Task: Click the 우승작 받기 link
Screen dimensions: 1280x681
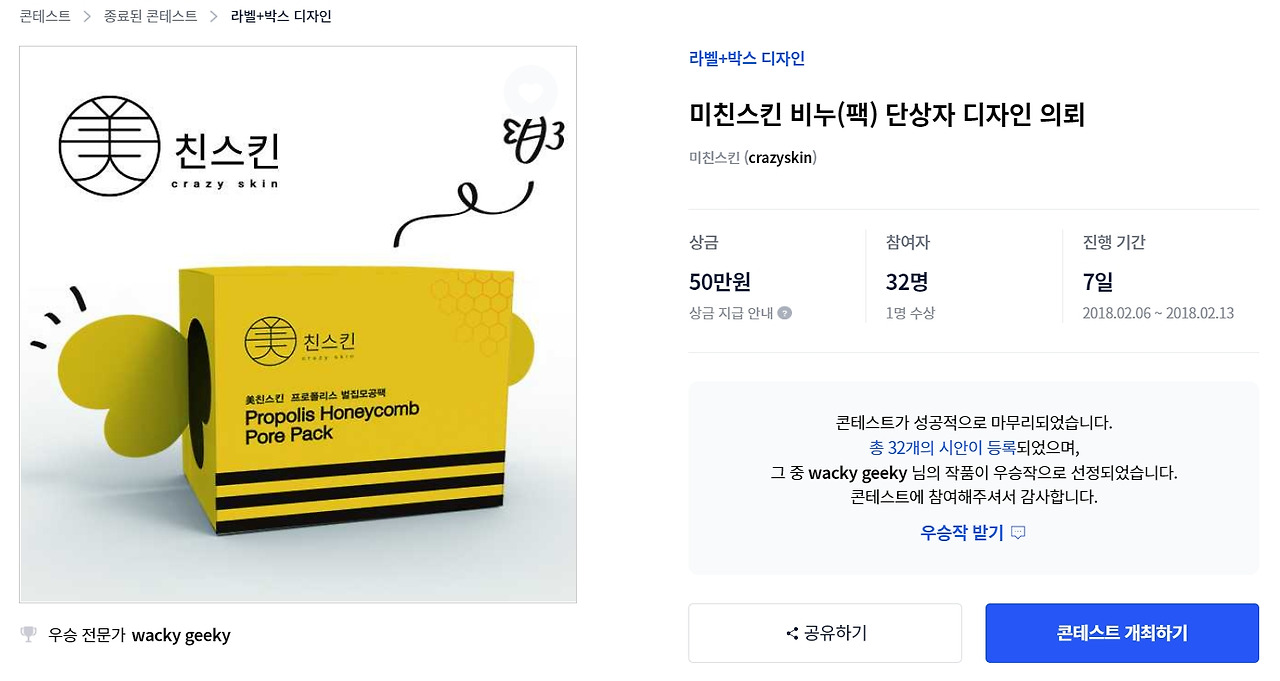Action: pyautogui.click(x=961, y=533)
